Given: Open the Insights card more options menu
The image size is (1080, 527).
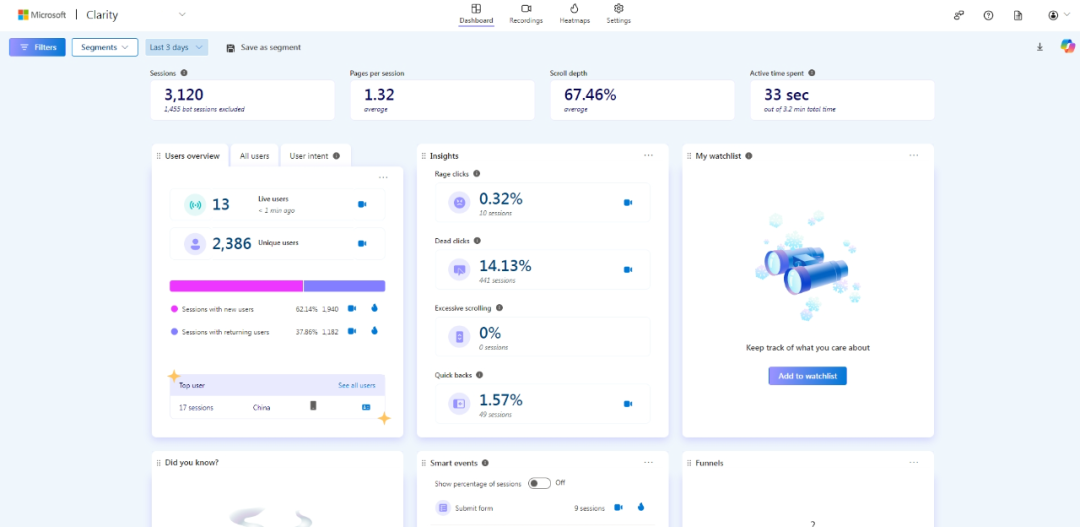Looking at the screenshot, I should click(x=648, y=155).
